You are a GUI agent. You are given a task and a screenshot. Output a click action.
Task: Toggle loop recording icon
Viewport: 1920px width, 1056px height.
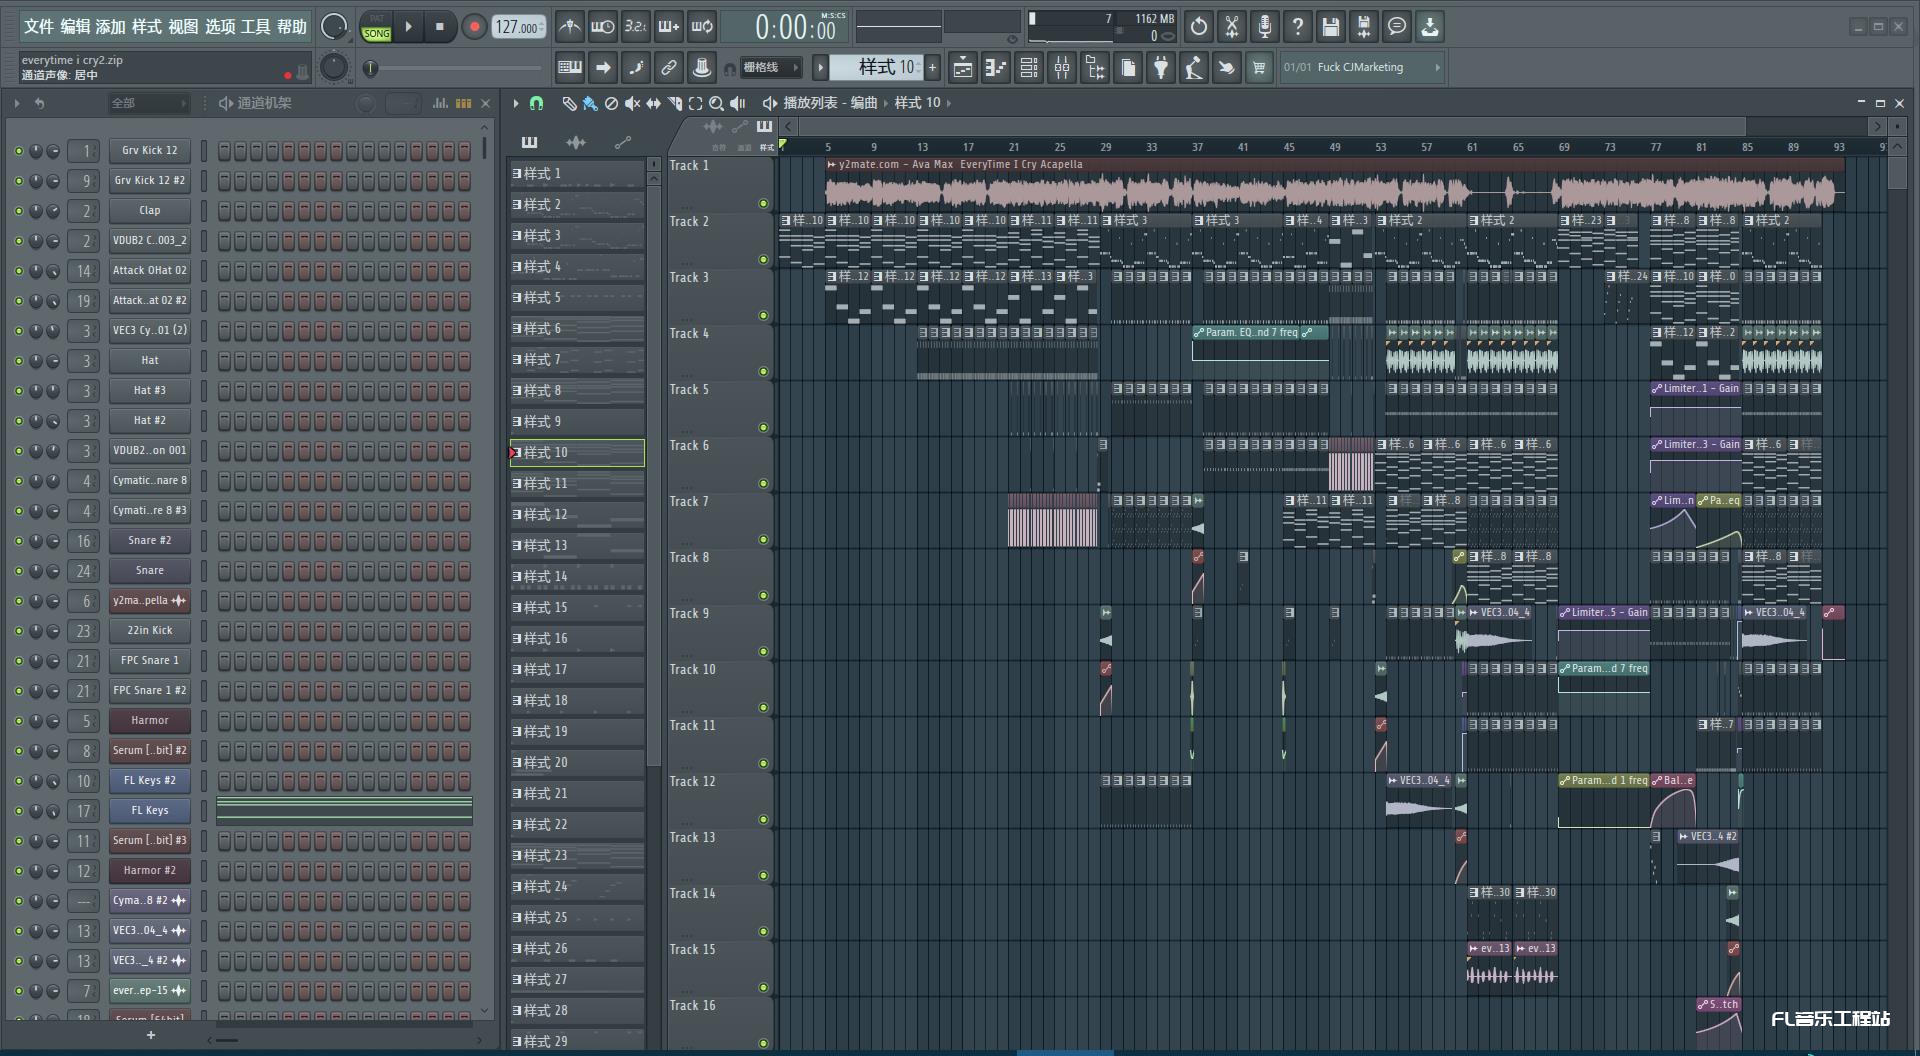pyautogui.click(x=702, y=27)
